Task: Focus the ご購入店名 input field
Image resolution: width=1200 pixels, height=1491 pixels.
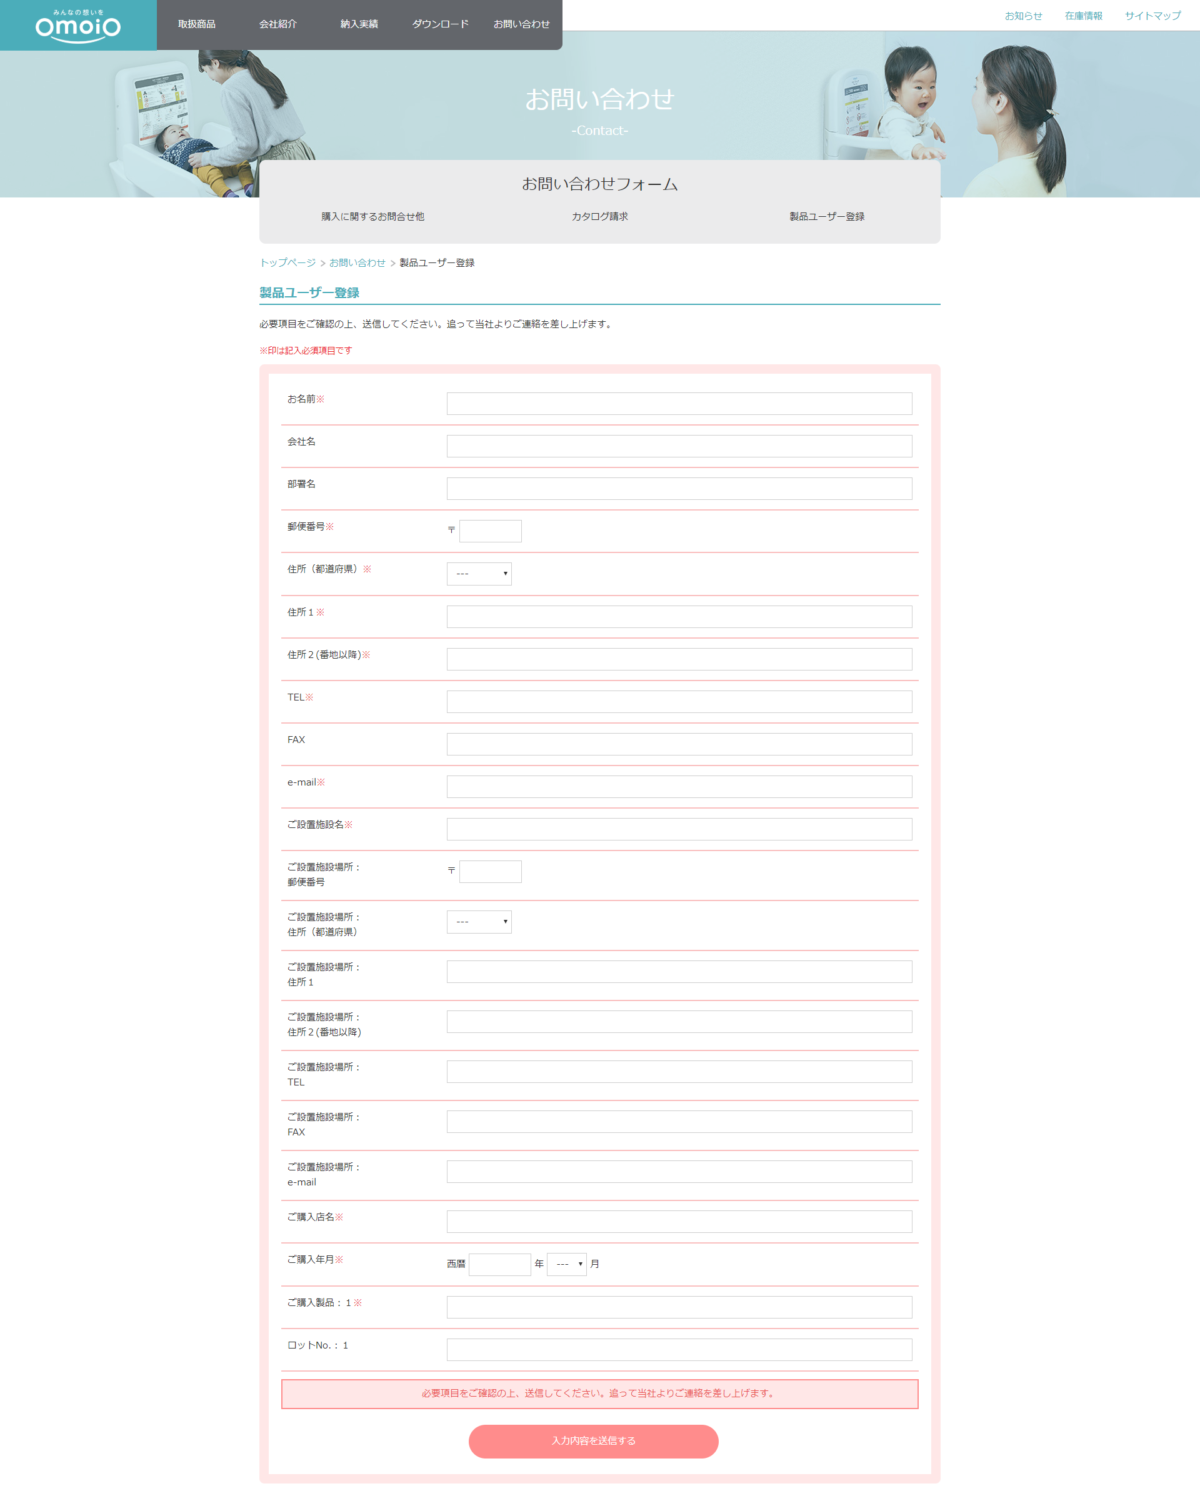Action: click(679, 1221)
